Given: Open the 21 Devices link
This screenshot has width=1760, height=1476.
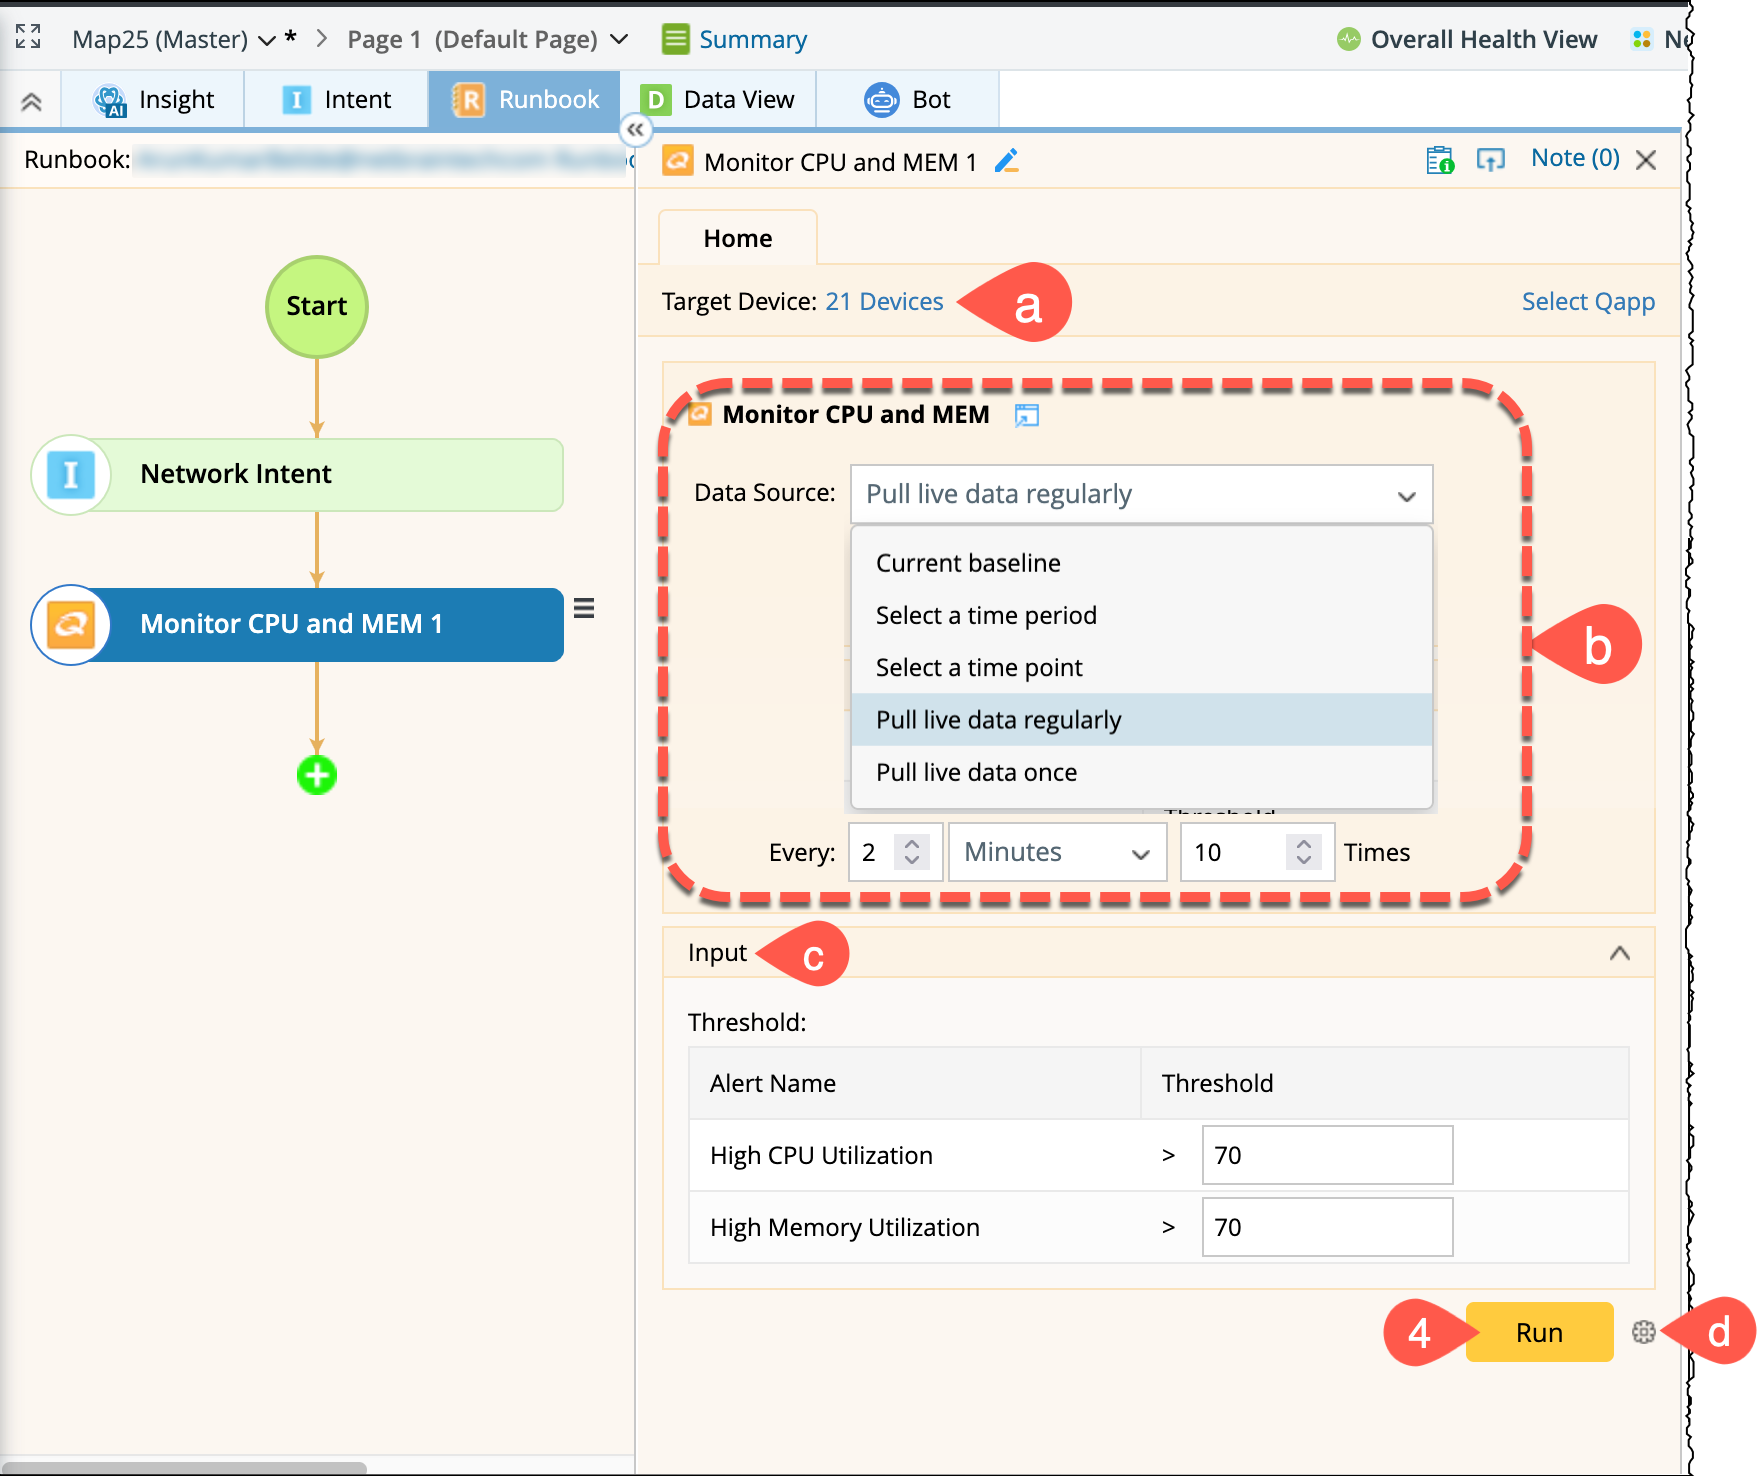Looking at the screenshot, I should coord(884,302).
